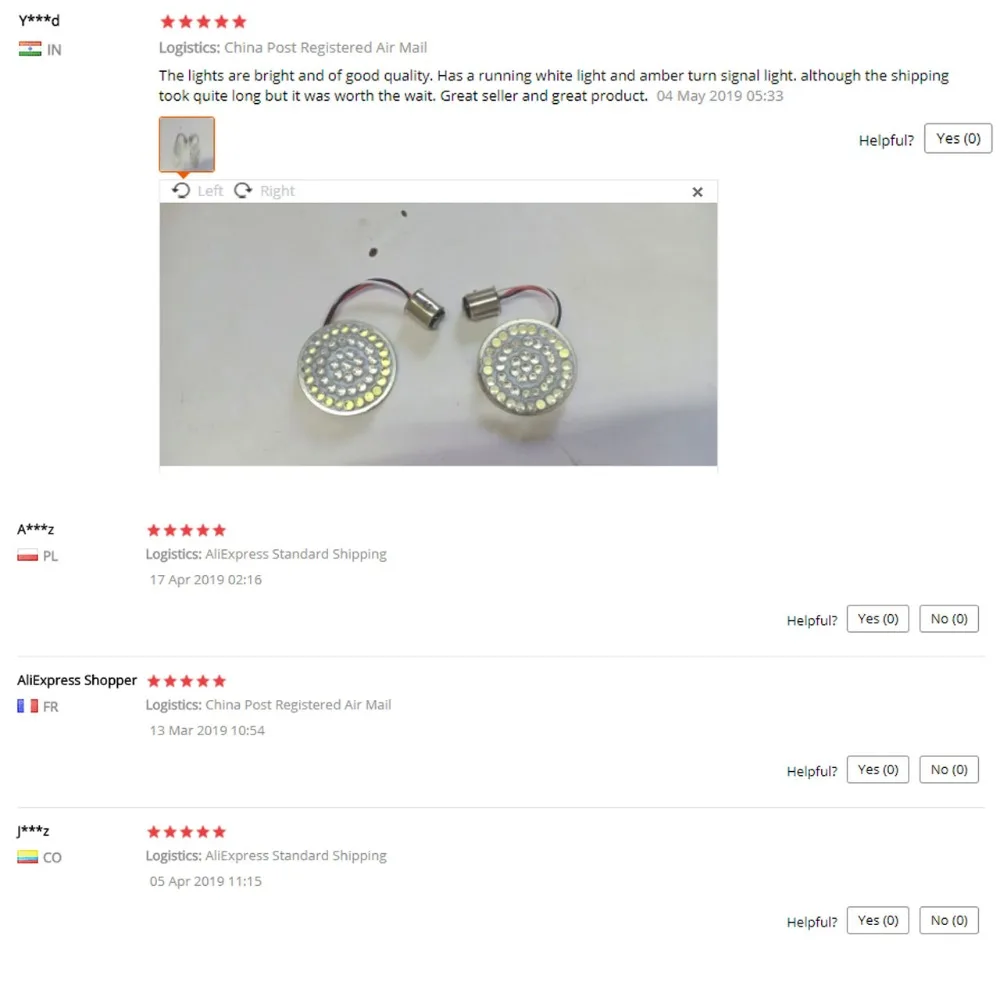Viewport: 1000px width, 1000px height.
Task: Click the five-star rating of Y***d
Action: point(203,22)
